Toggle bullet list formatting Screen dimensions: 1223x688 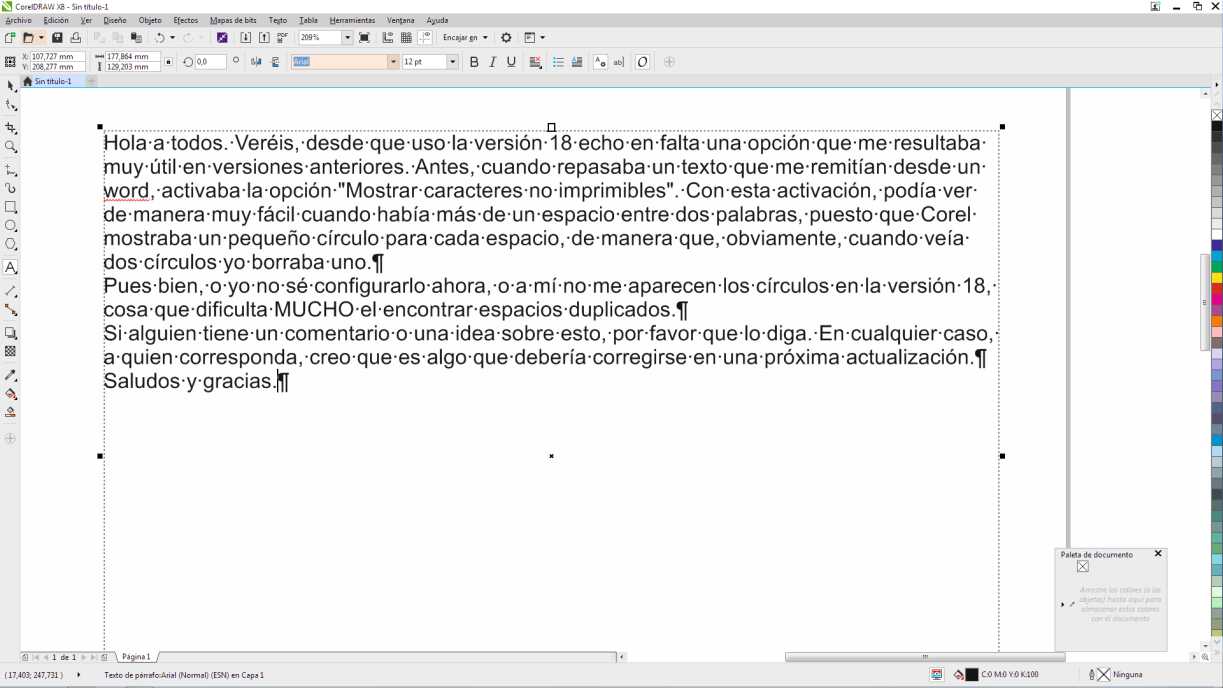click(558, 62)
